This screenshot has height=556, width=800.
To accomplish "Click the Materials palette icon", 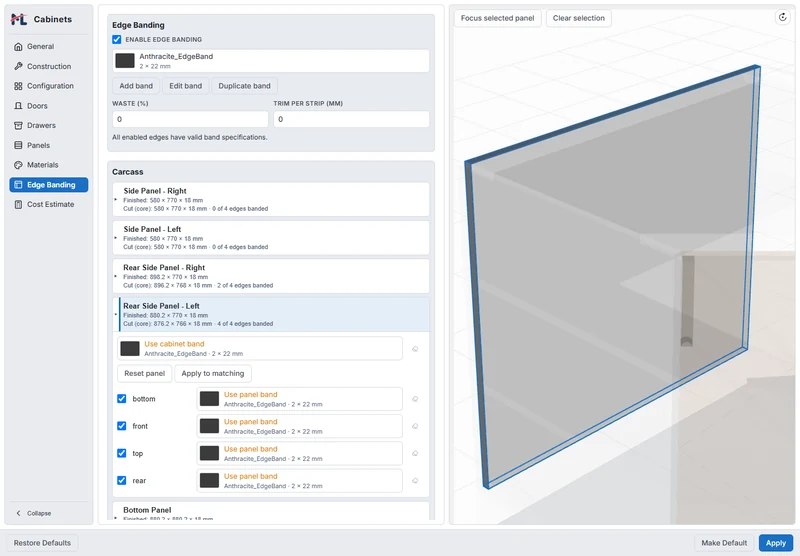I will tap(18, 165).
